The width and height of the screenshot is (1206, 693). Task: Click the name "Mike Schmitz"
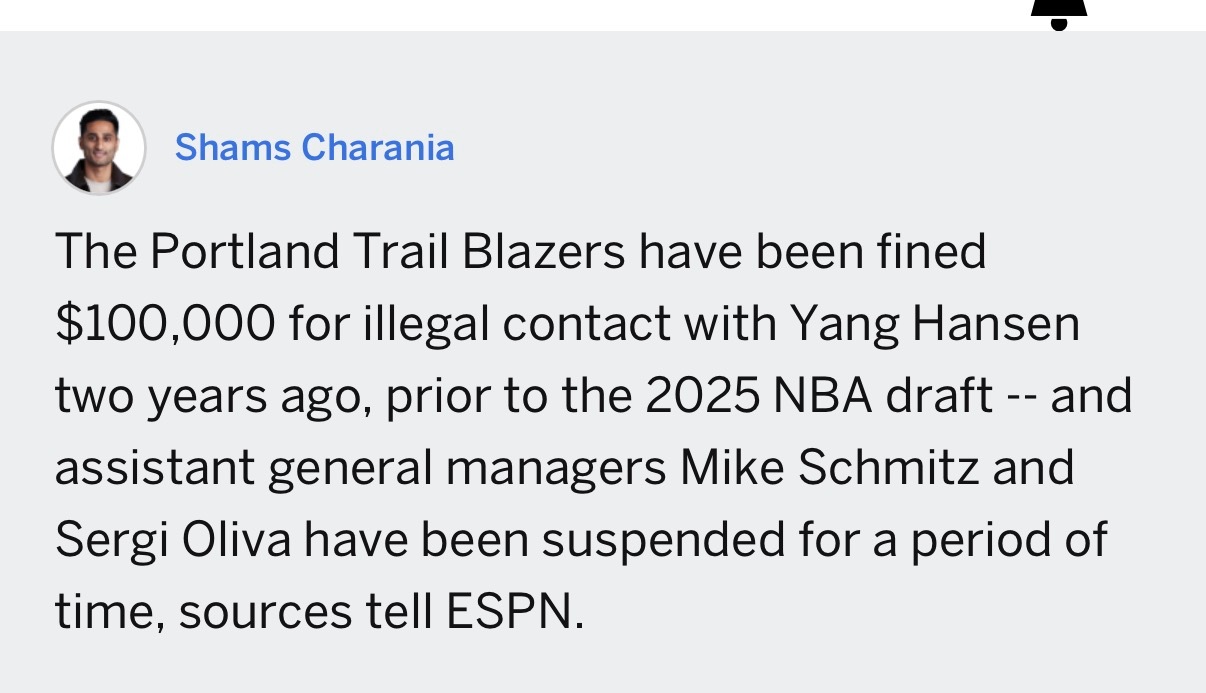[827, 468]
